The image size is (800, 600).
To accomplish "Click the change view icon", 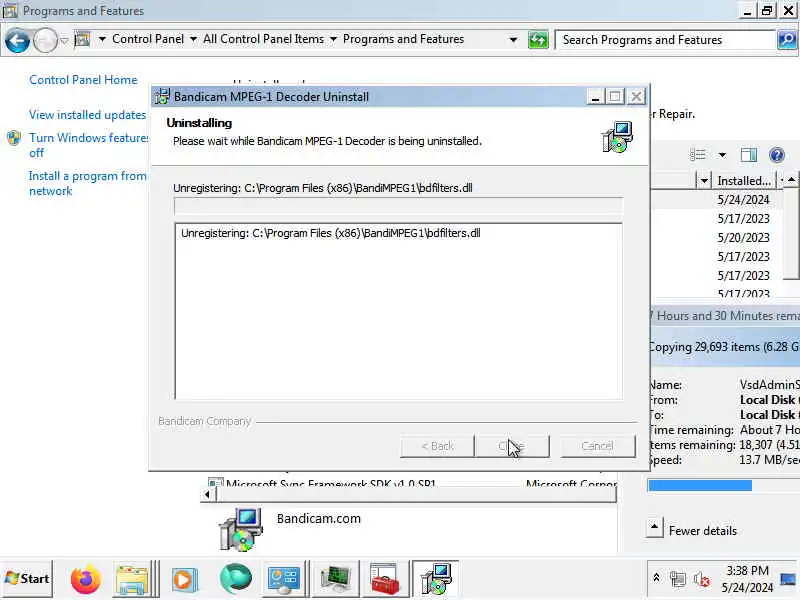I will (697, 155).
